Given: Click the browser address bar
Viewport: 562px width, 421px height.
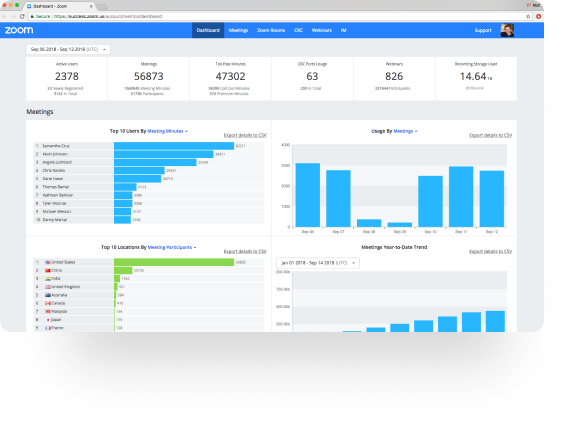Looking at the screenshot, I should coord(280,16).
